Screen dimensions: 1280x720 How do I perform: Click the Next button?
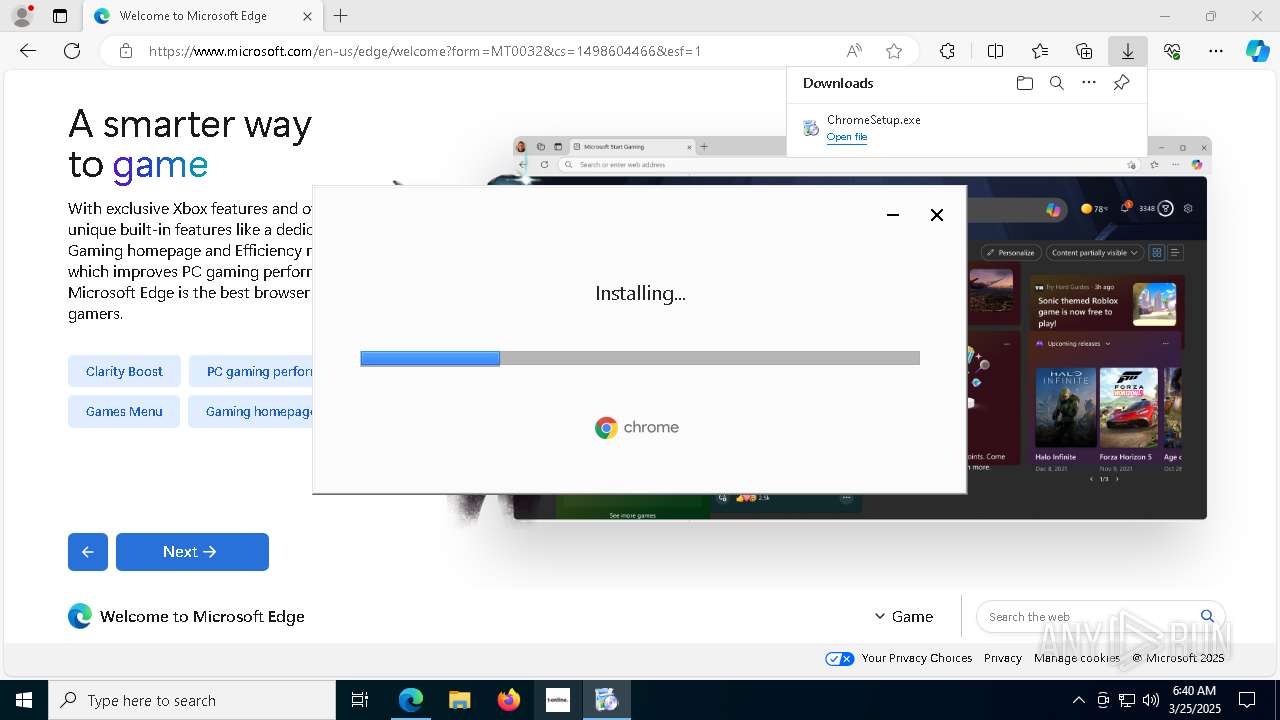coord(192,552)
